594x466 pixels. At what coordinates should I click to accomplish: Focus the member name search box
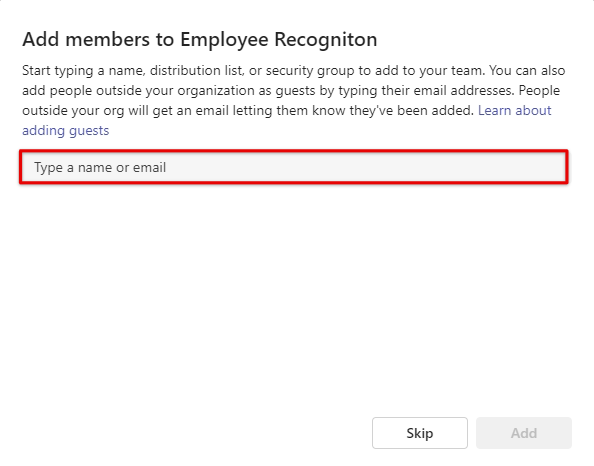(294, 167)
